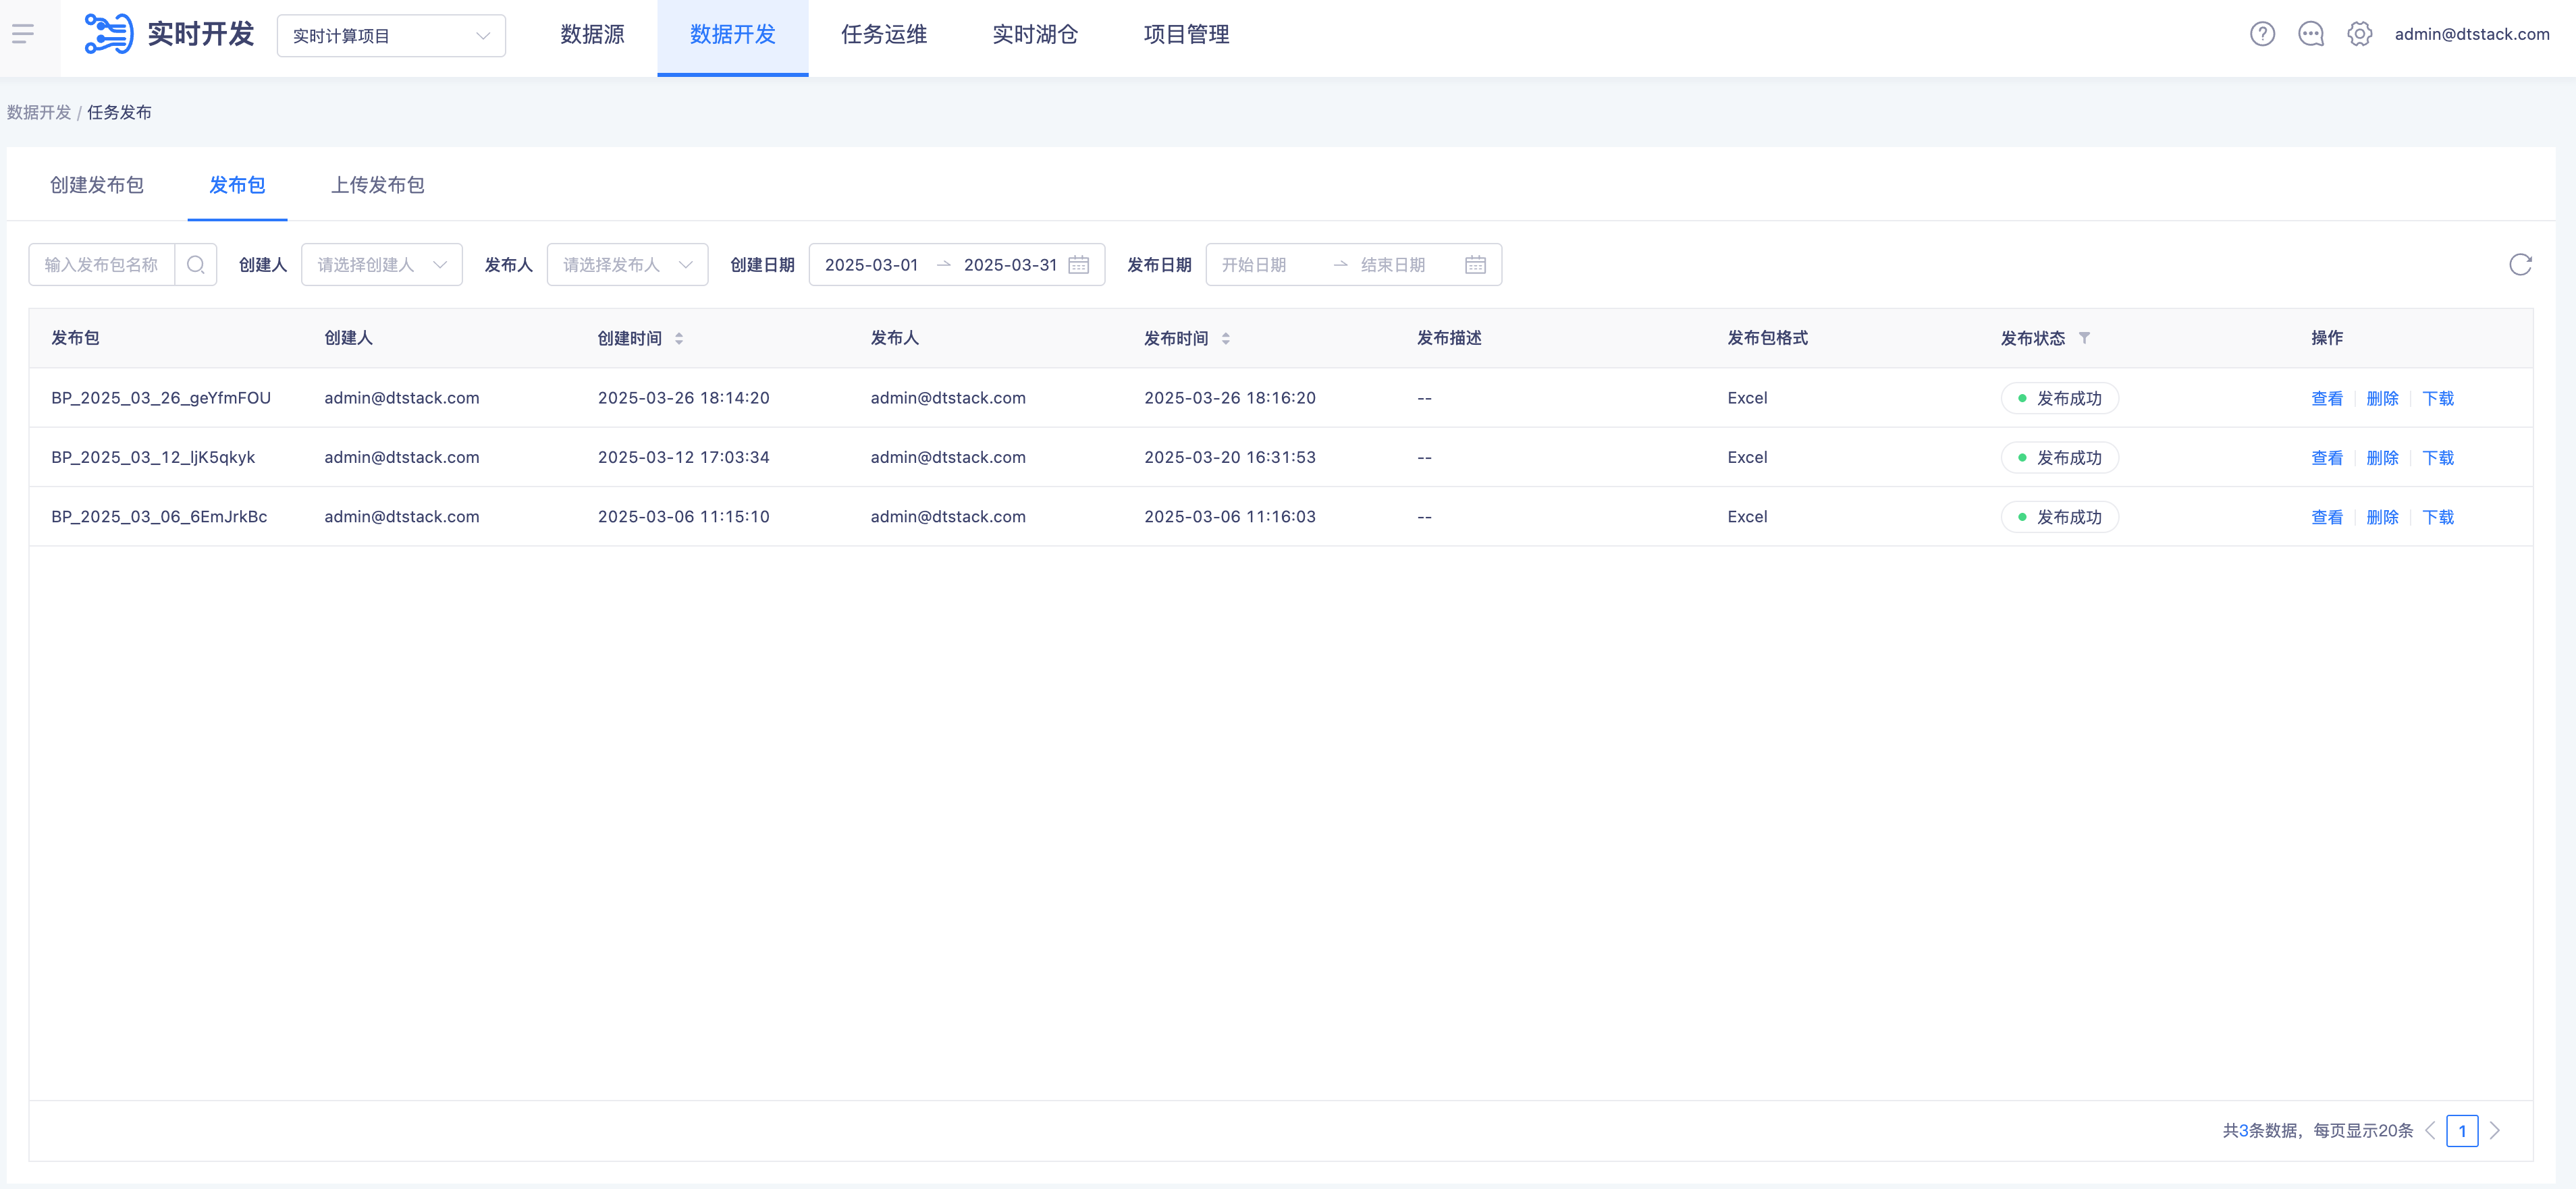2576x1189 pixels.
Task: Switch to the 发布包 tab
Action: (237, 185)
